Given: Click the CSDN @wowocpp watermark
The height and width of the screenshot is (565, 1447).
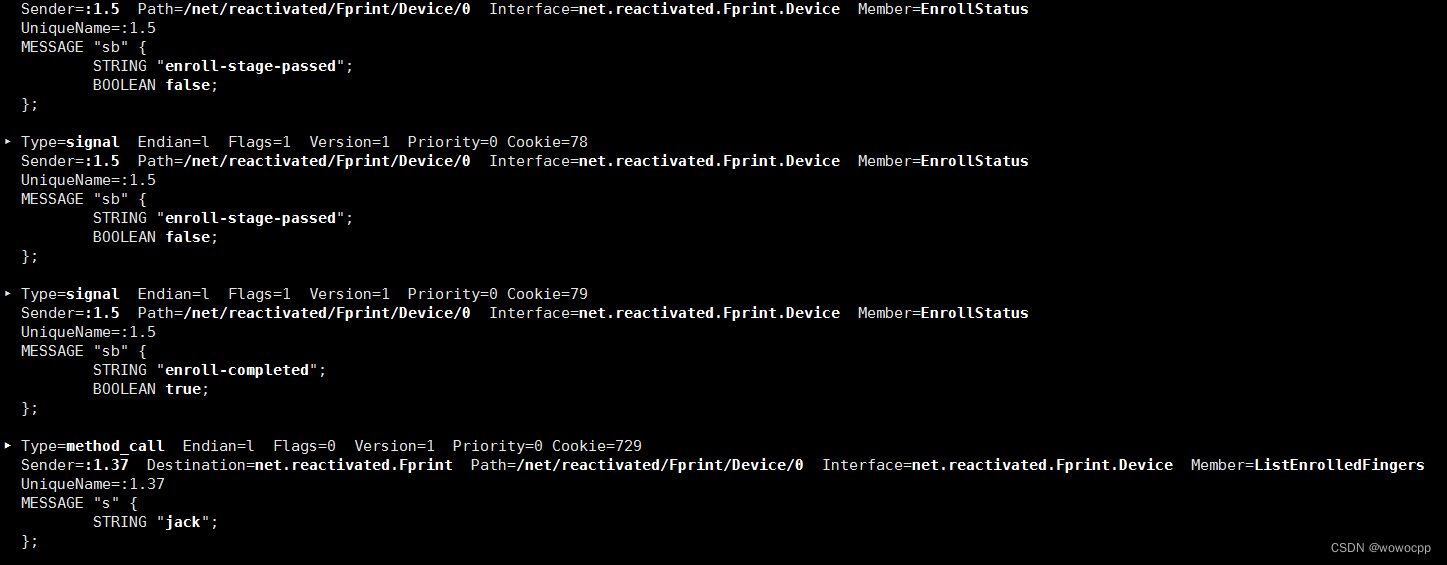Looking at the screenshot, I should click(x=1381, y=548).
